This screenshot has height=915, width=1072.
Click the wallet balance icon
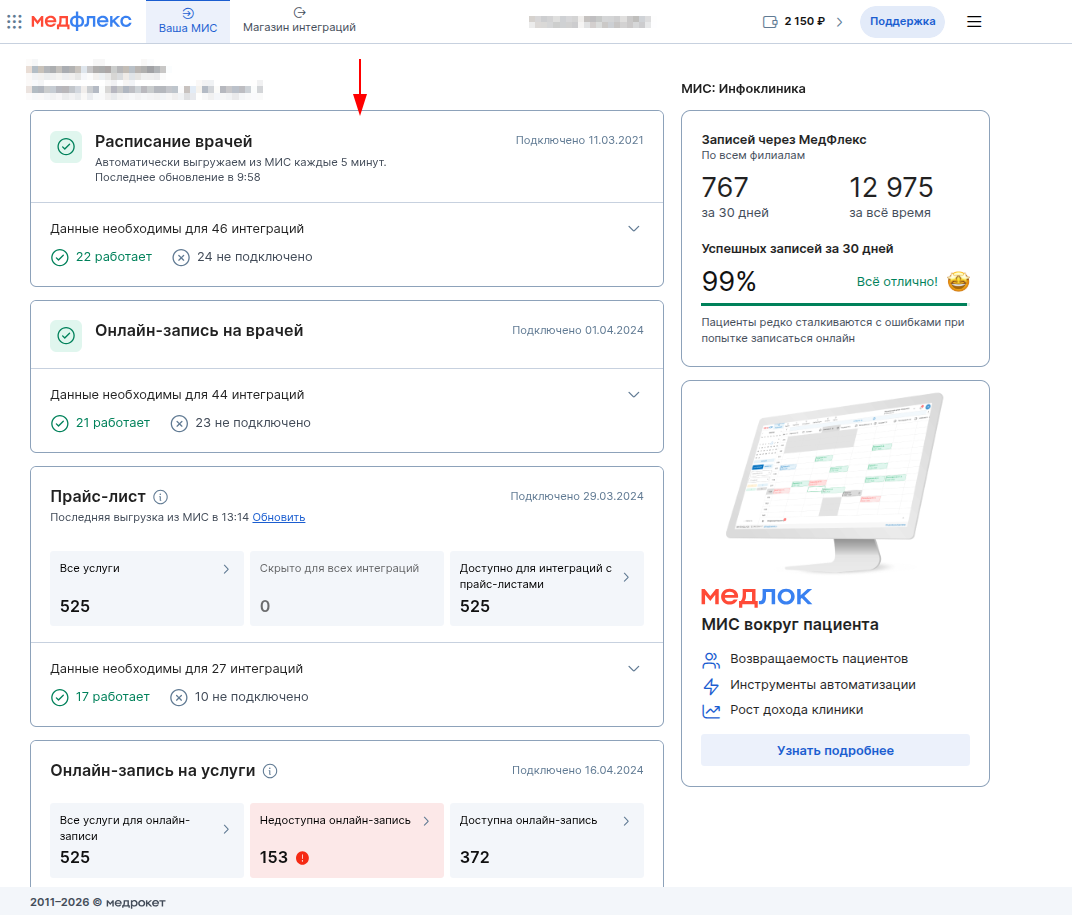point(769,21)
